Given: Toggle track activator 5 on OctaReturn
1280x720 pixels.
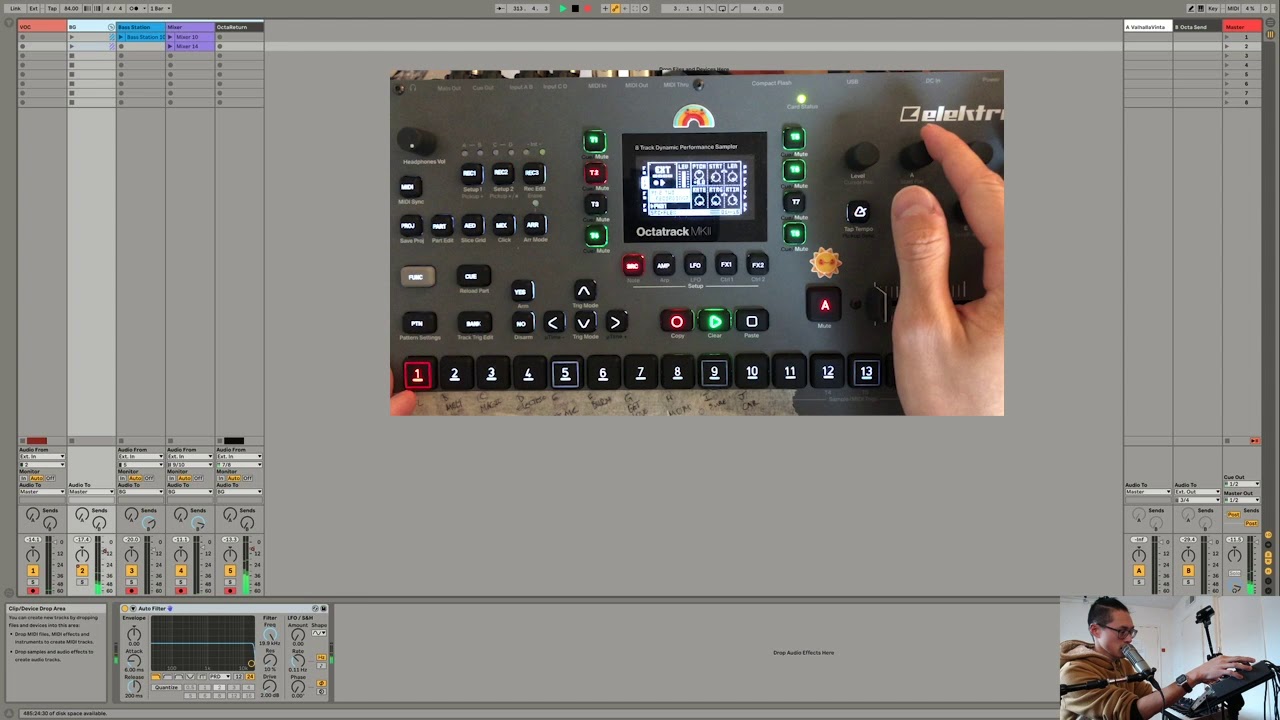Looking at the screenshot, I should (230, 571).
